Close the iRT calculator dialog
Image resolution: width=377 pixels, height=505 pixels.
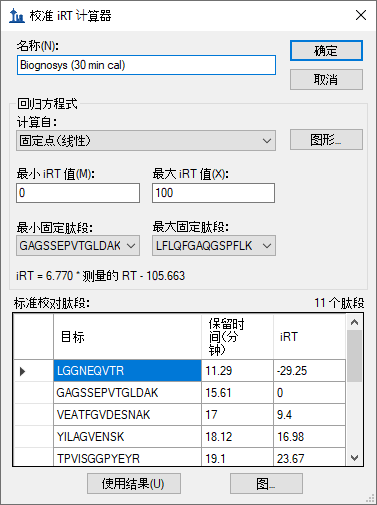click(x=361, y=15)
